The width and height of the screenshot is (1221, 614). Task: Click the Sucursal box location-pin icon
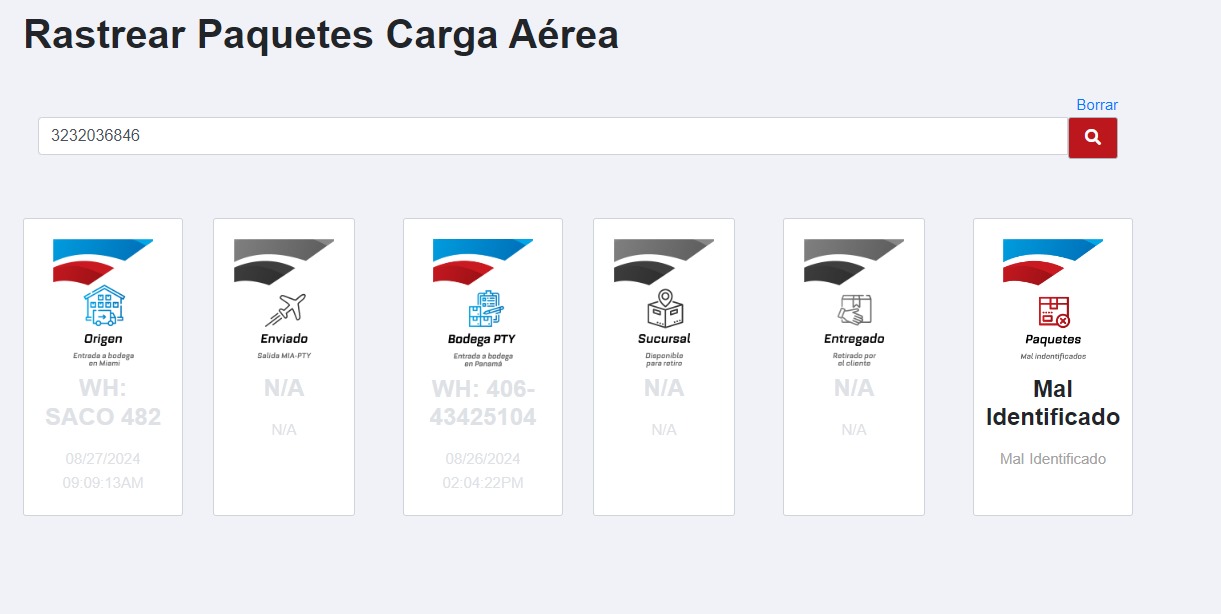(x=664, y=308)
